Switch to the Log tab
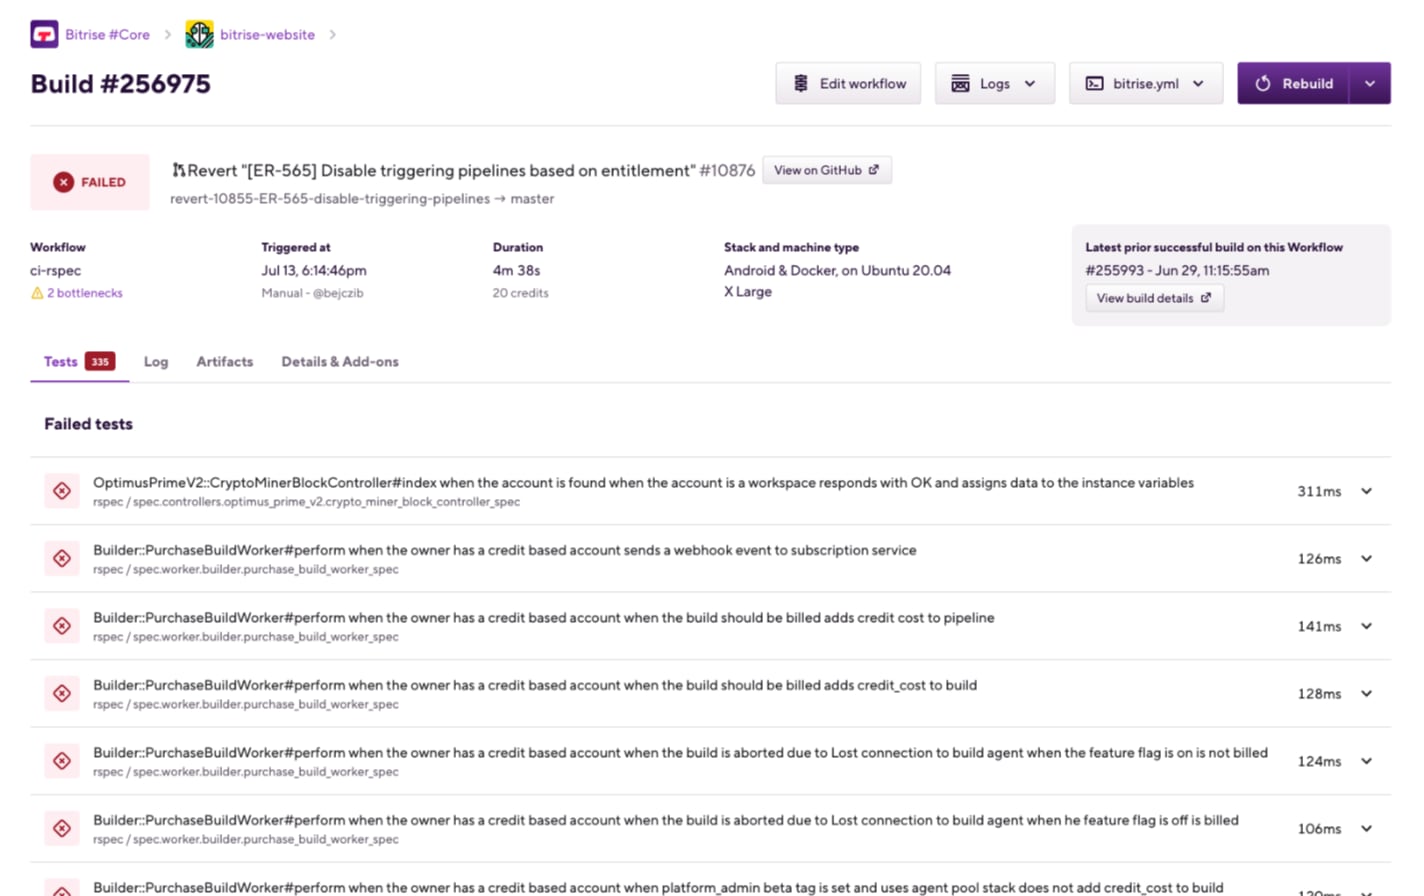This screenshot has width=1424, height=896. point(156,362)
